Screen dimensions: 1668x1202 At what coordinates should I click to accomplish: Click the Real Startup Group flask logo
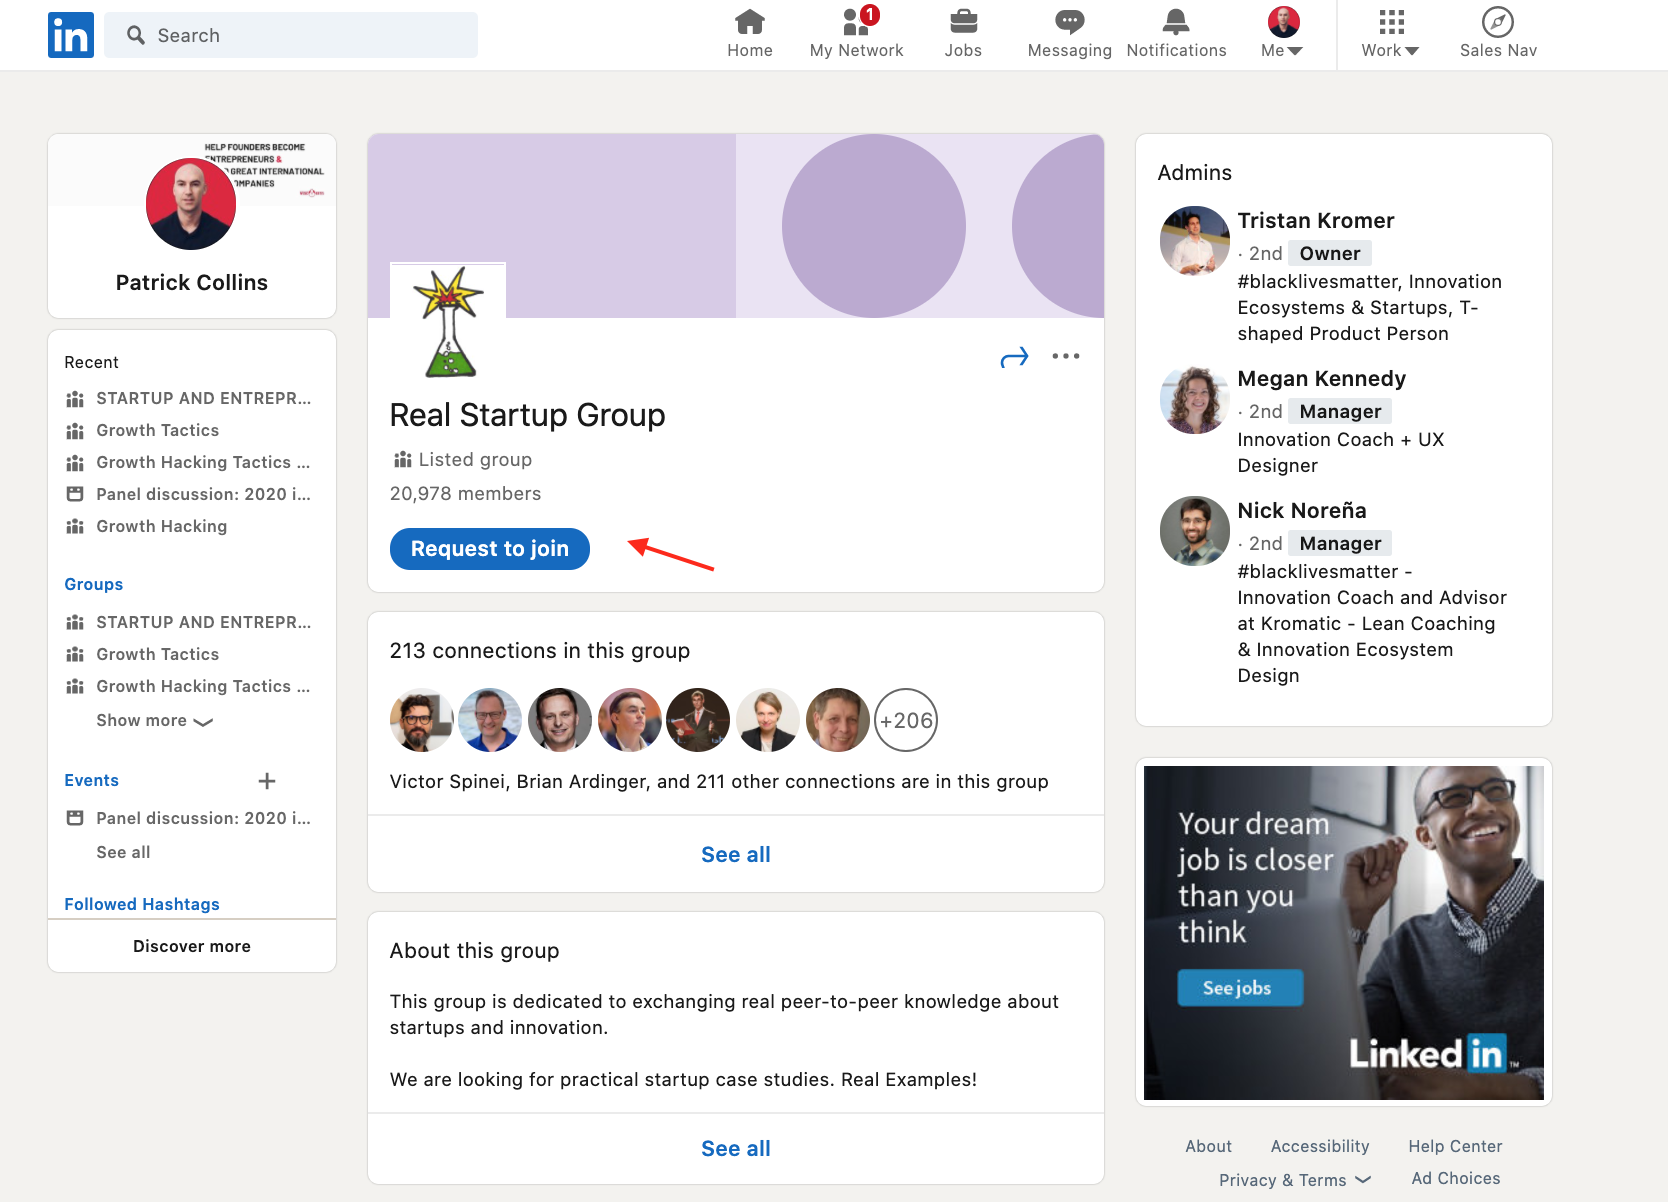coord(448,321)
